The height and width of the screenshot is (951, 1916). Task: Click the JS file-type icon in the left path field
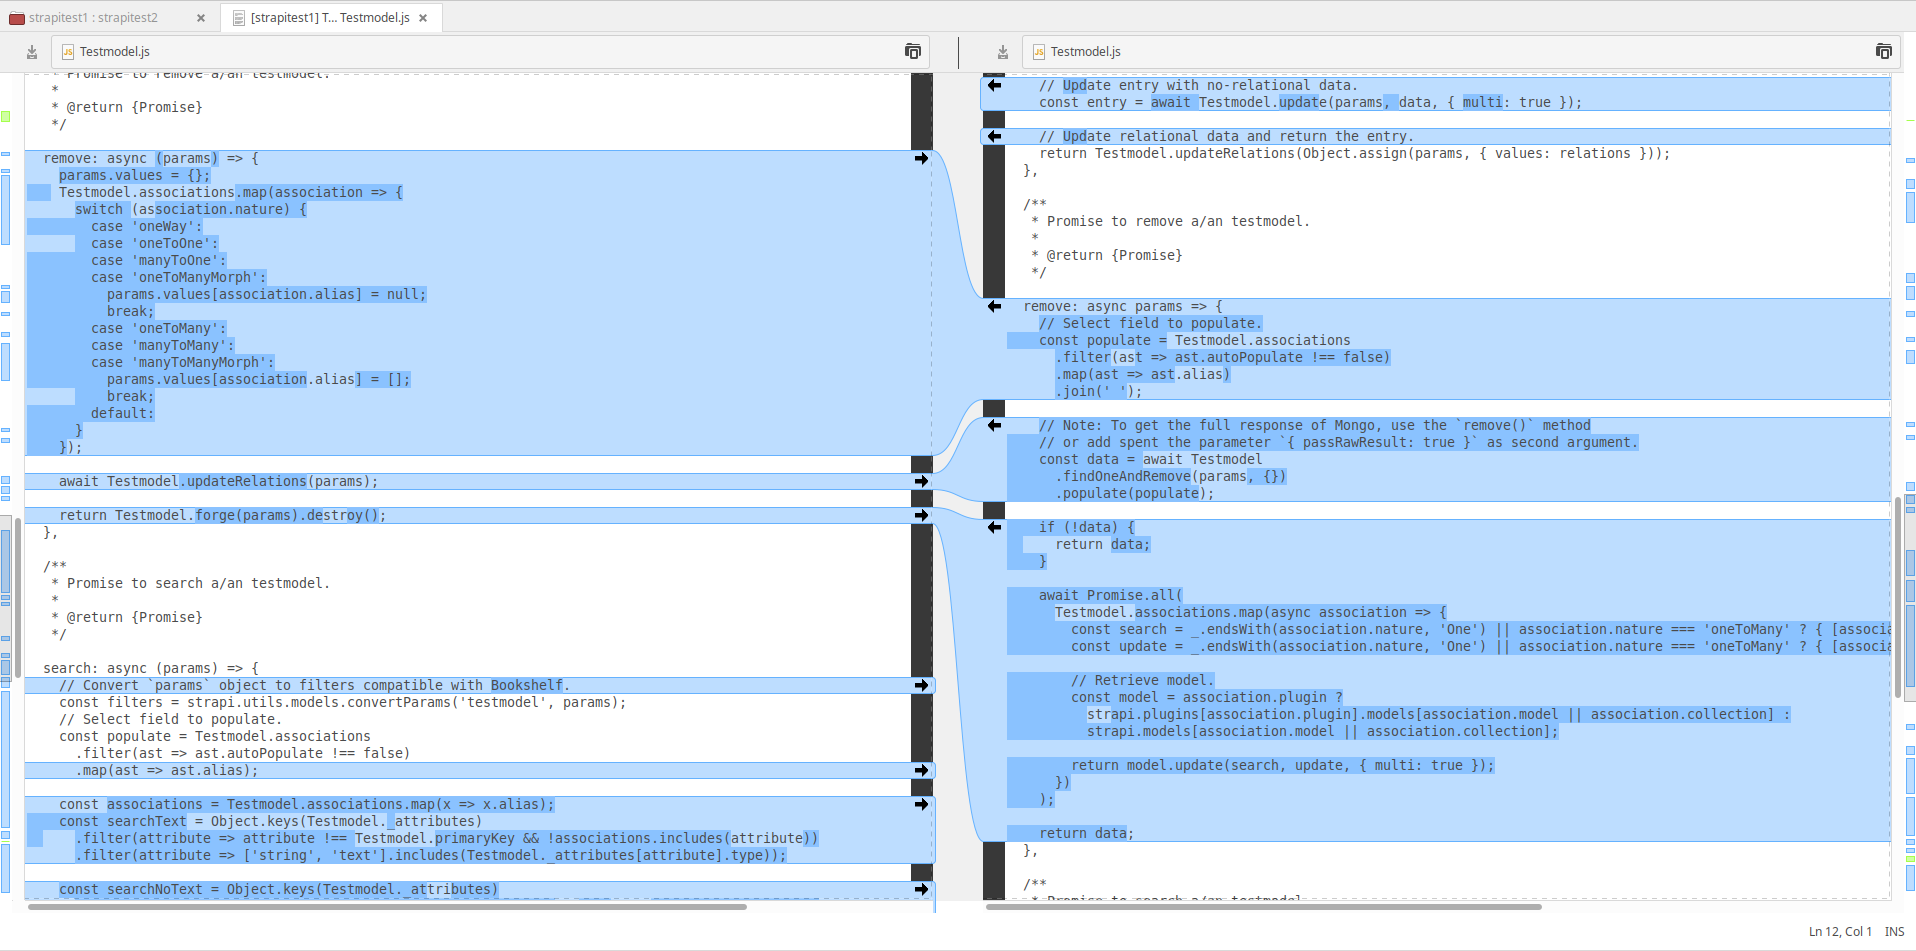[66, 51]
